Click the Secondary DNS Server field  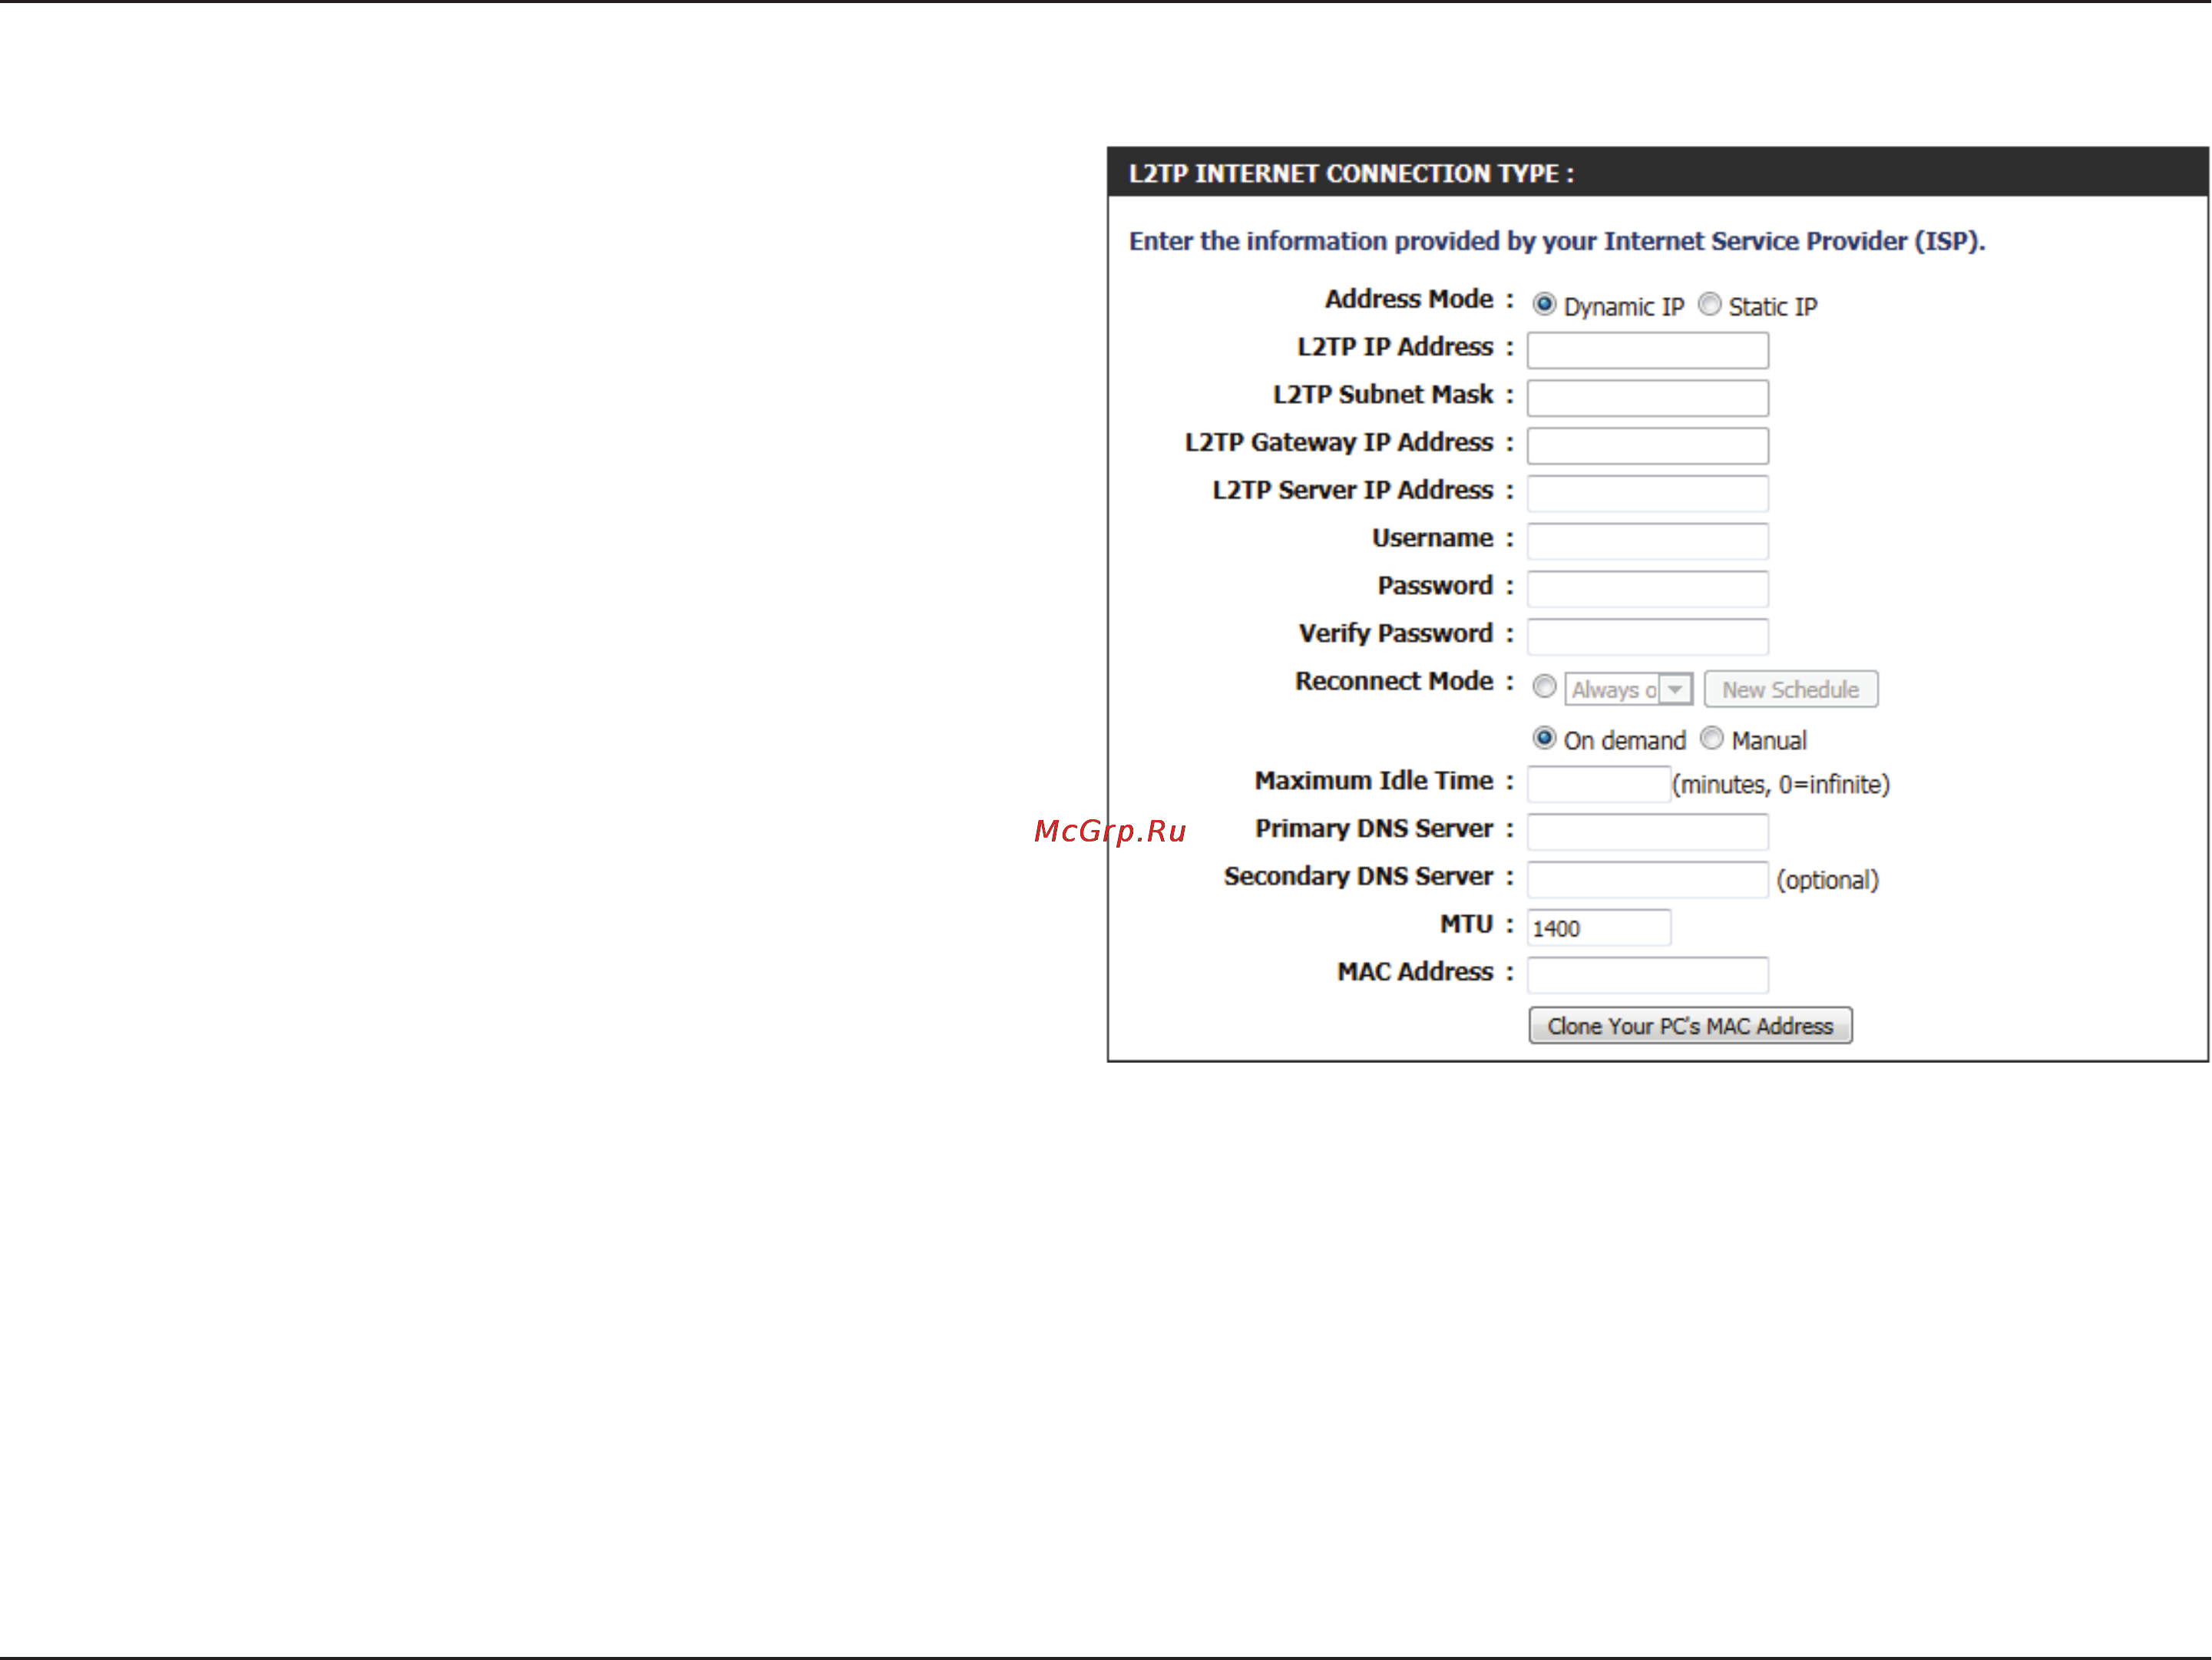click(x=1647, y=880)
